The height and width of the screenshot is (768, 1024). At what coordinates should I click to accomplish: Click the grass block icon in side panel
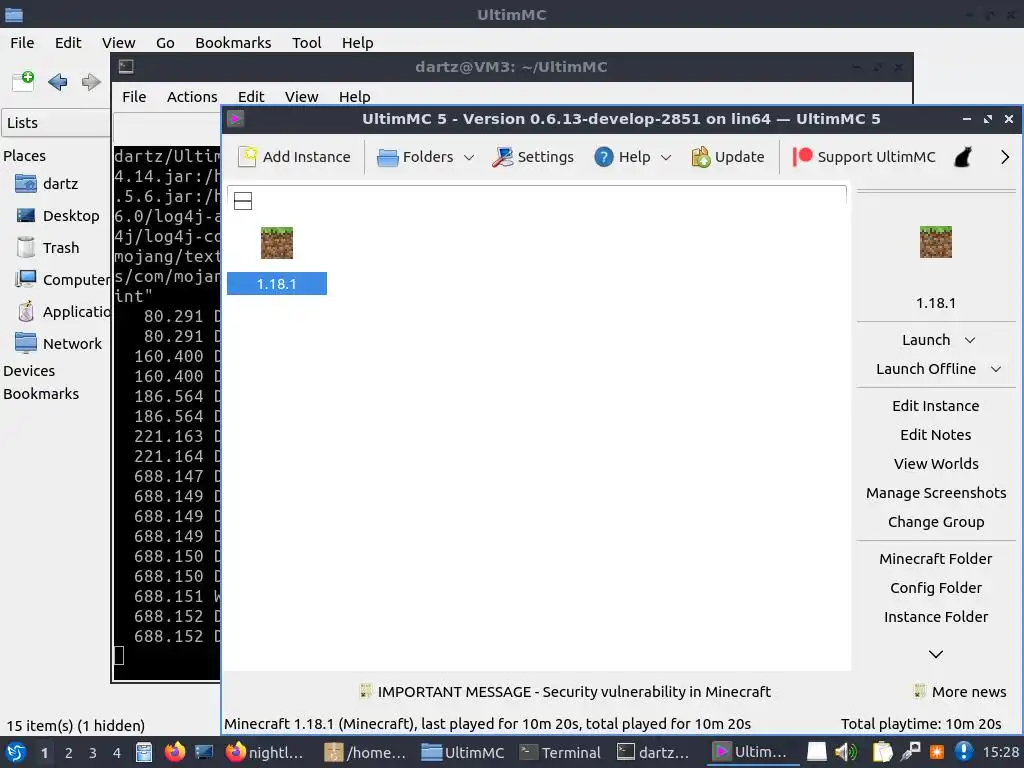coord(936,242)
